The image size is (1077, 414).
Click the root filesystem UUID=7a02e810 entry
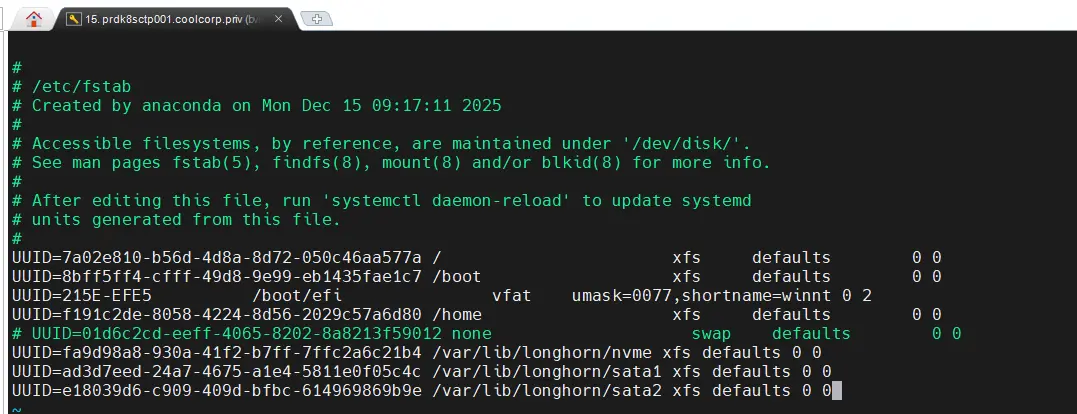(216, 257)
